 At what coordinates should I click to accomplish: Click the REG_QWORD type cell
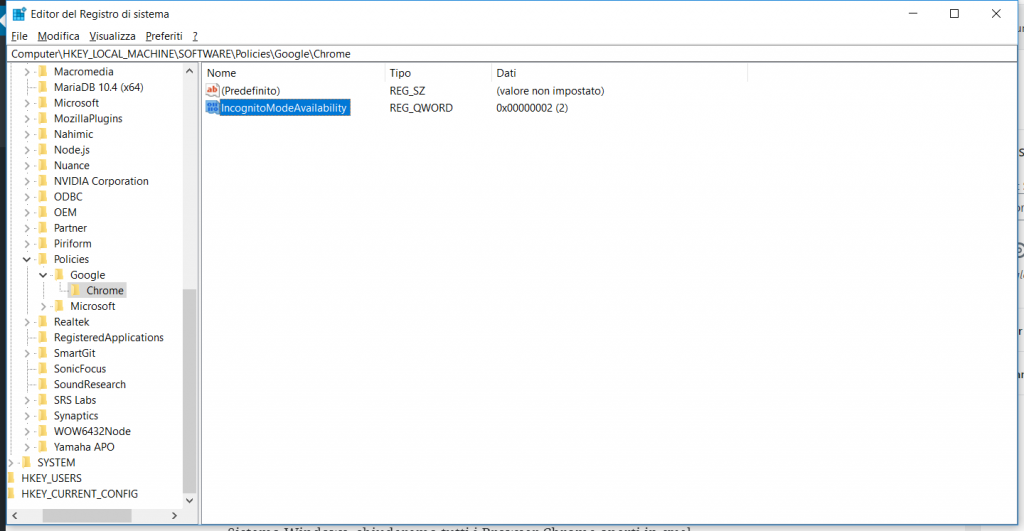pos(421,108)
